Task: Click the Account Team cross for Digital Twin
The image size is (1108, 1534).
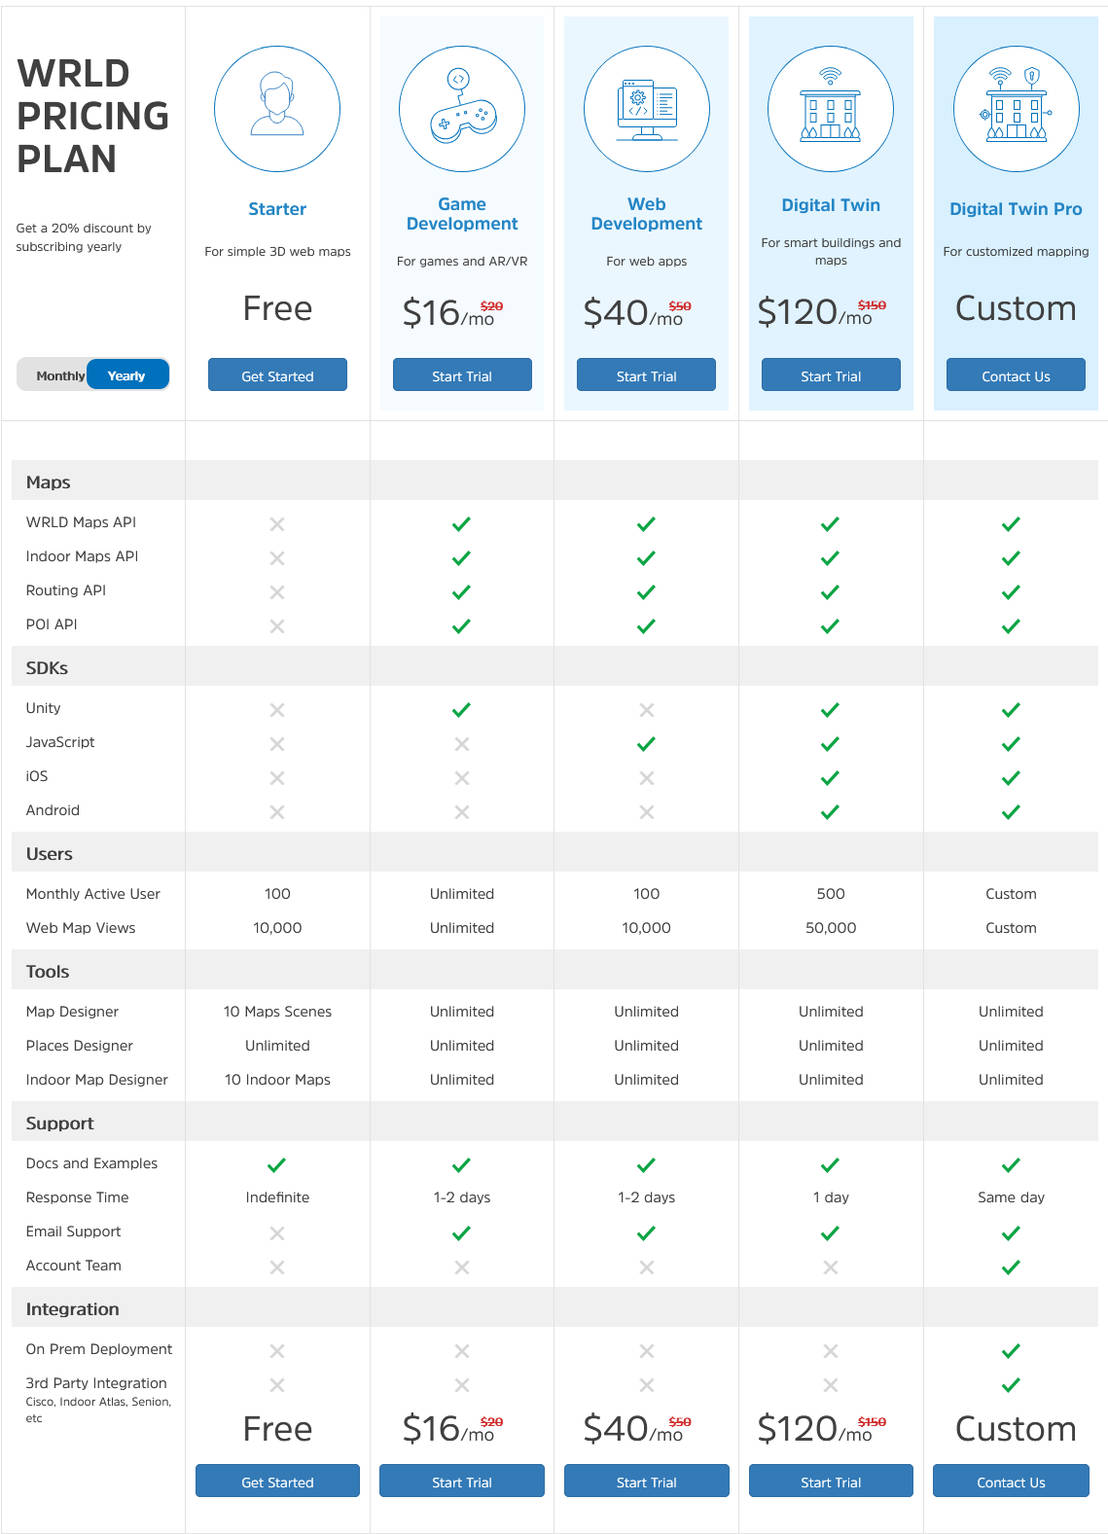Action: coord(831,1267)
